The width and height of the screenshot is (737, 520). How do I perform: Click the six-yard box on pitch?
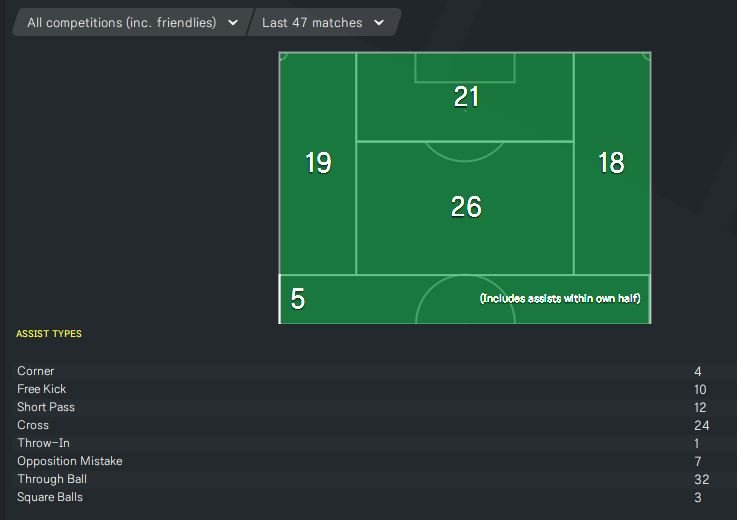coord(465,67)
